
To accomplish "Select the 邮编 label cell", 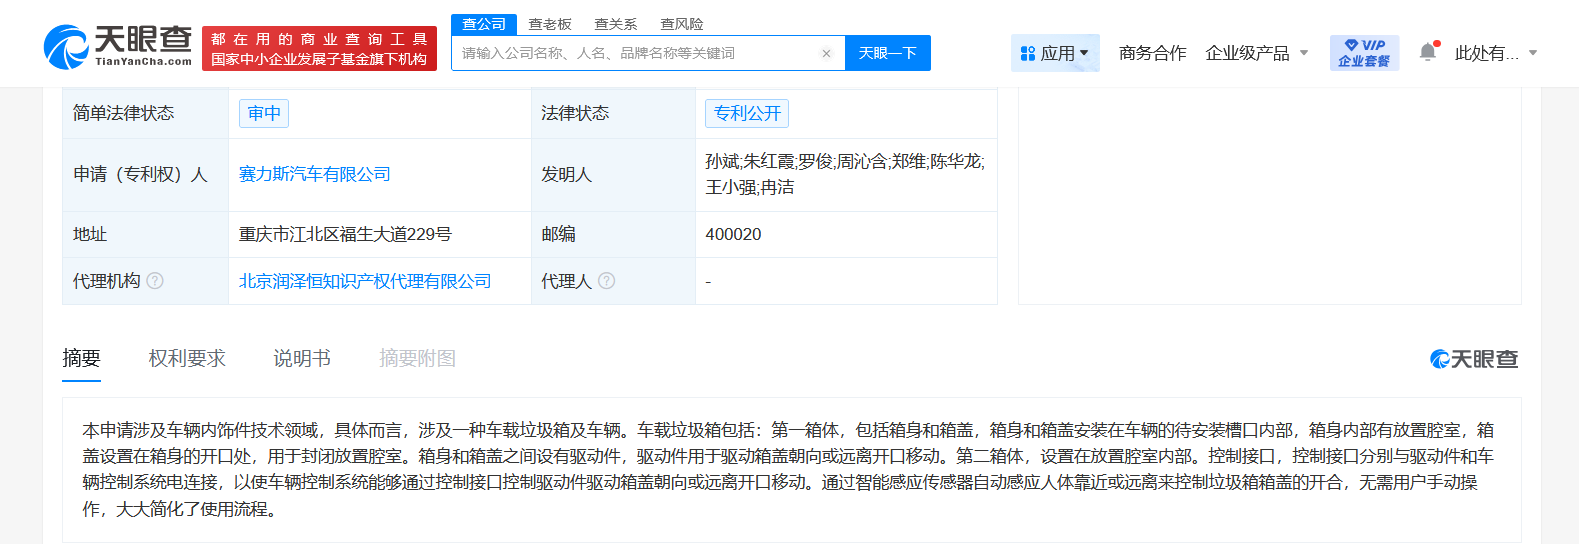I will click(613, 234).
